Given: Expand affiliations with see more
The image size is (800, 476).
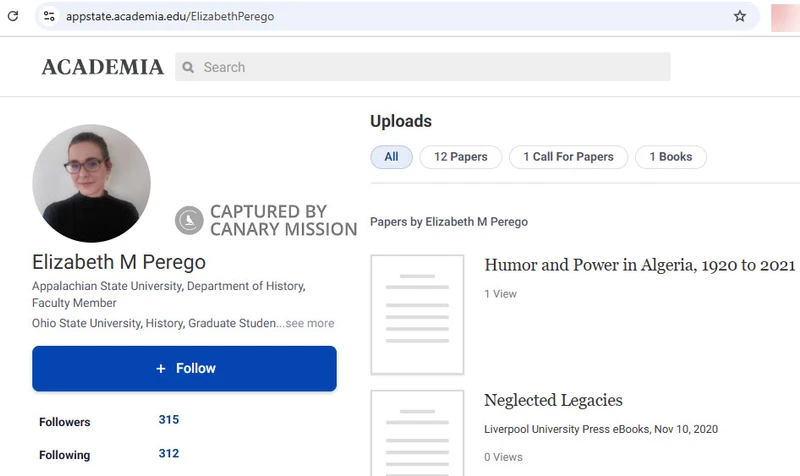Looking at the screenshot, I should pos(310,323).
